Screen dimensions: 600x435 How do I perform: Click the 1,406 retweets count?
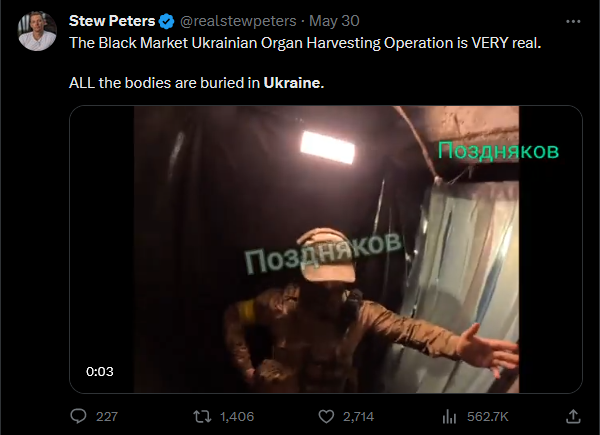click(237, 416)
